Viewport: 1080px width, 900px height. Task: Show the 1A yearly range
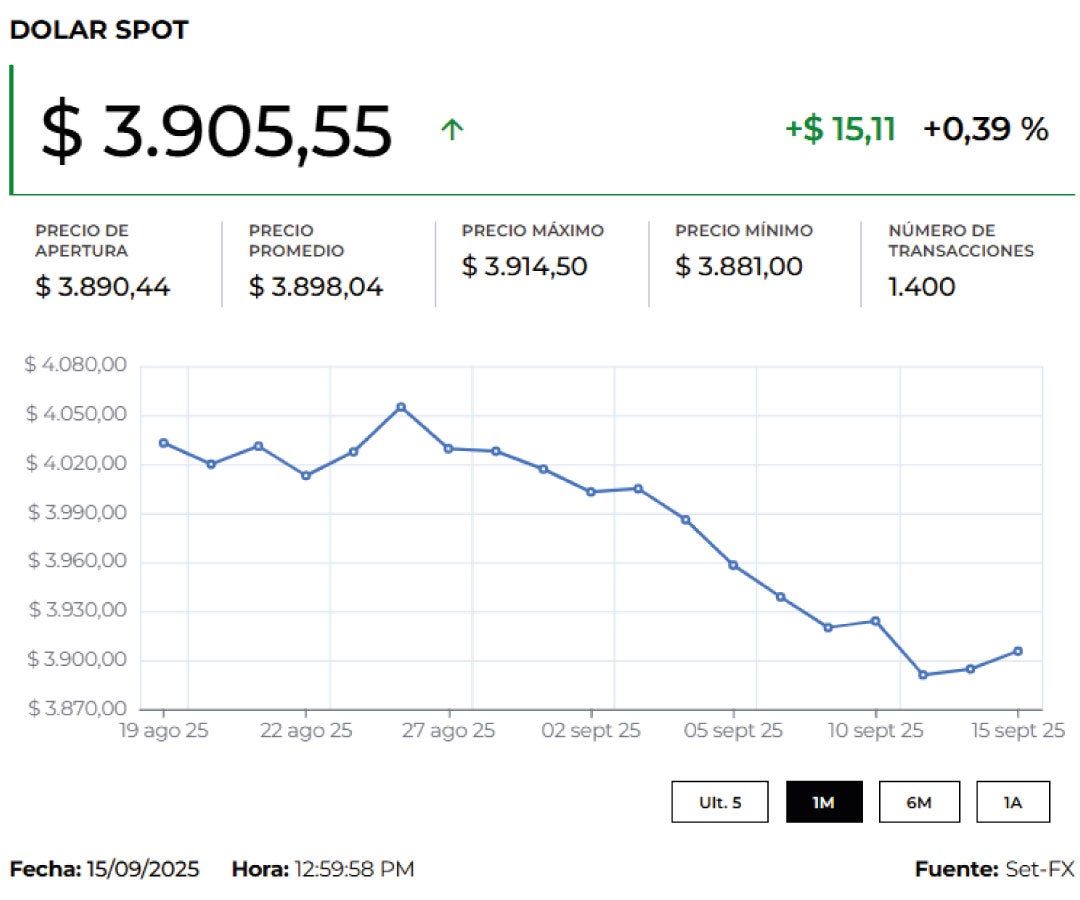(x=1013, y=802)
